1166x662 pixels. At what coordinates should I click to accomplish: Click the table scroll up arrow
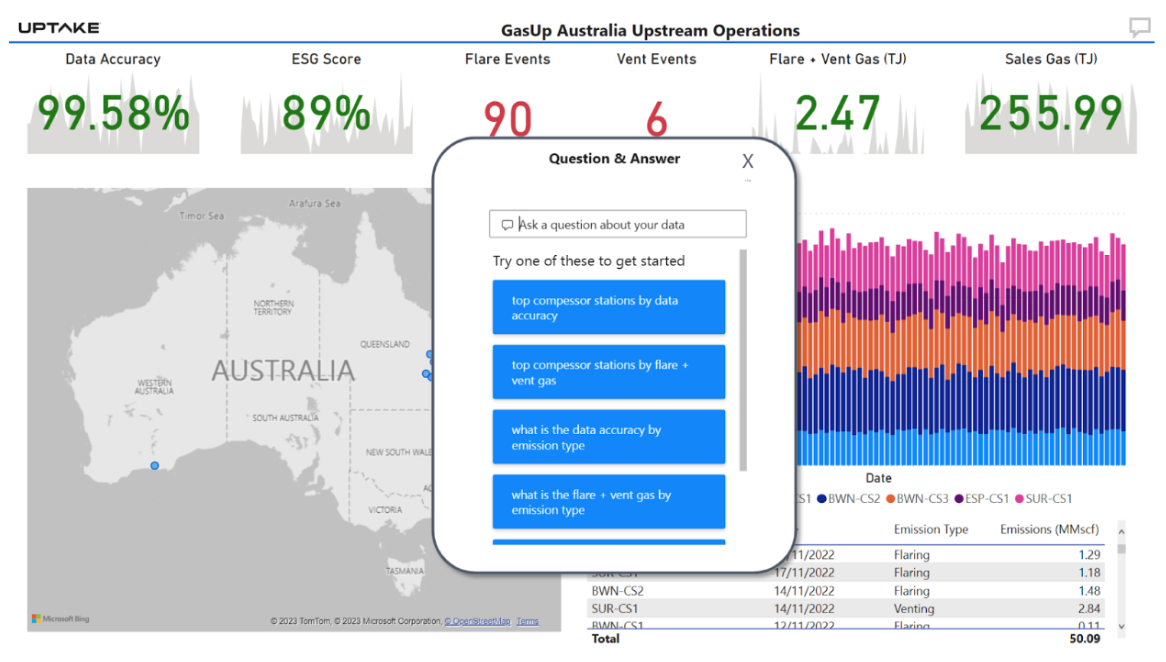(1121, 531)
